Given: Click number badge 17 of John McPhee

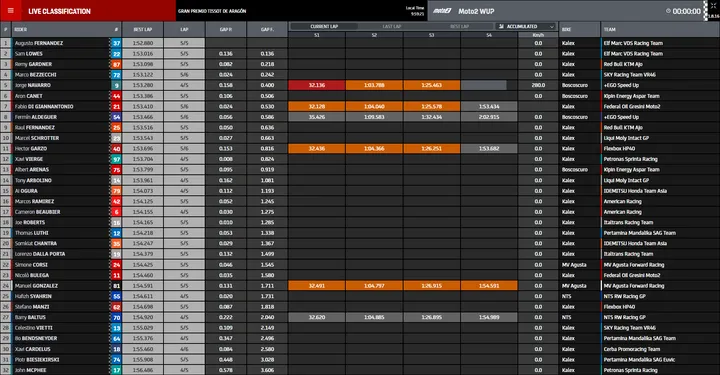Looking at the screenshot, I should pos(116,370).
